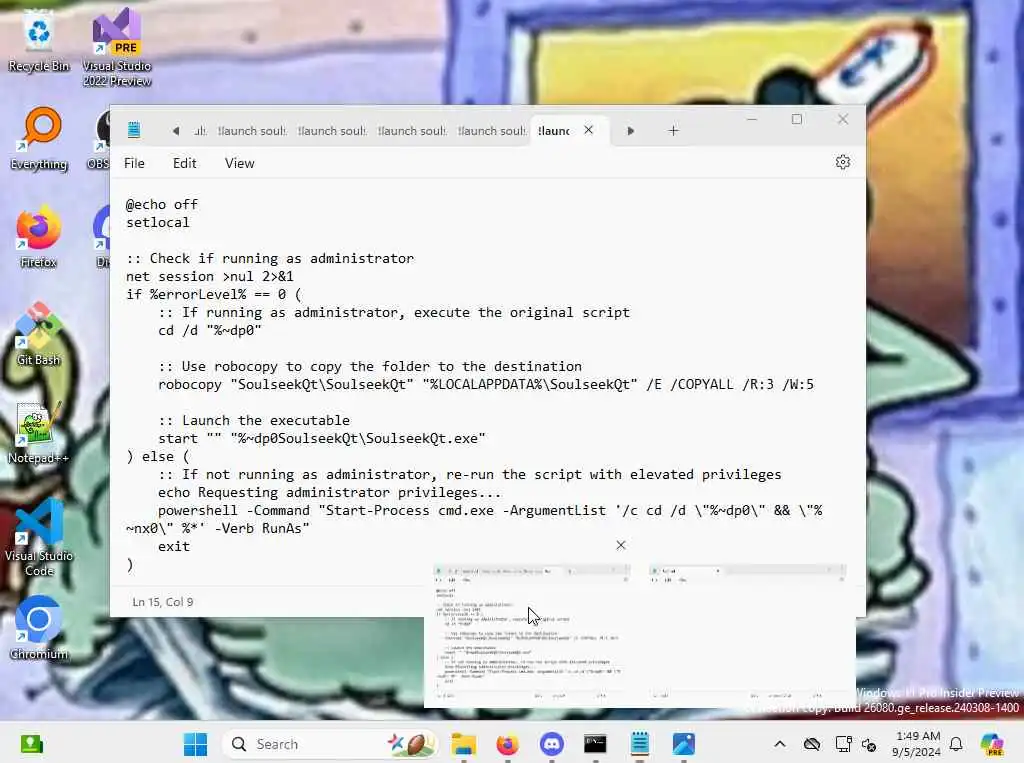The height and width of the screenshot is (763, 1024).
Task: Click the cloud sync-off tray icon
Action: (812, 744)
